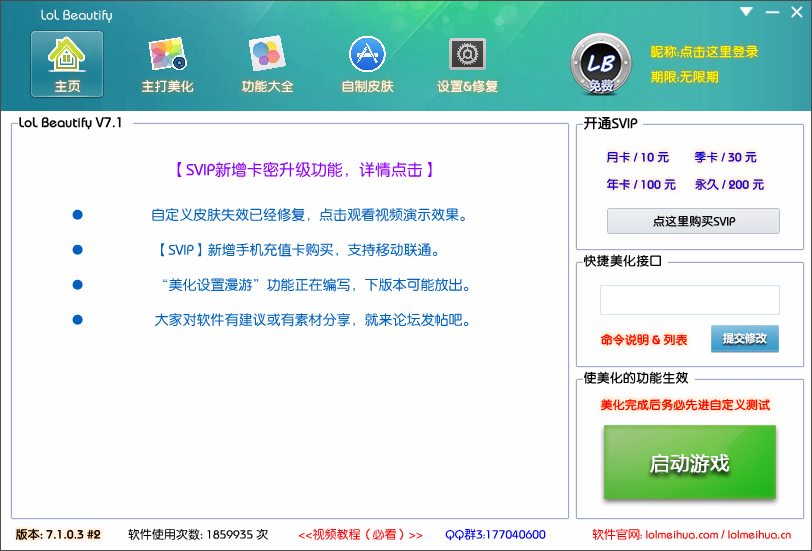Image resolution: width=812 pixels, height=551 pixels.
Task: Open the 视频教程（必看） link
Action: [x=360, y=534]
